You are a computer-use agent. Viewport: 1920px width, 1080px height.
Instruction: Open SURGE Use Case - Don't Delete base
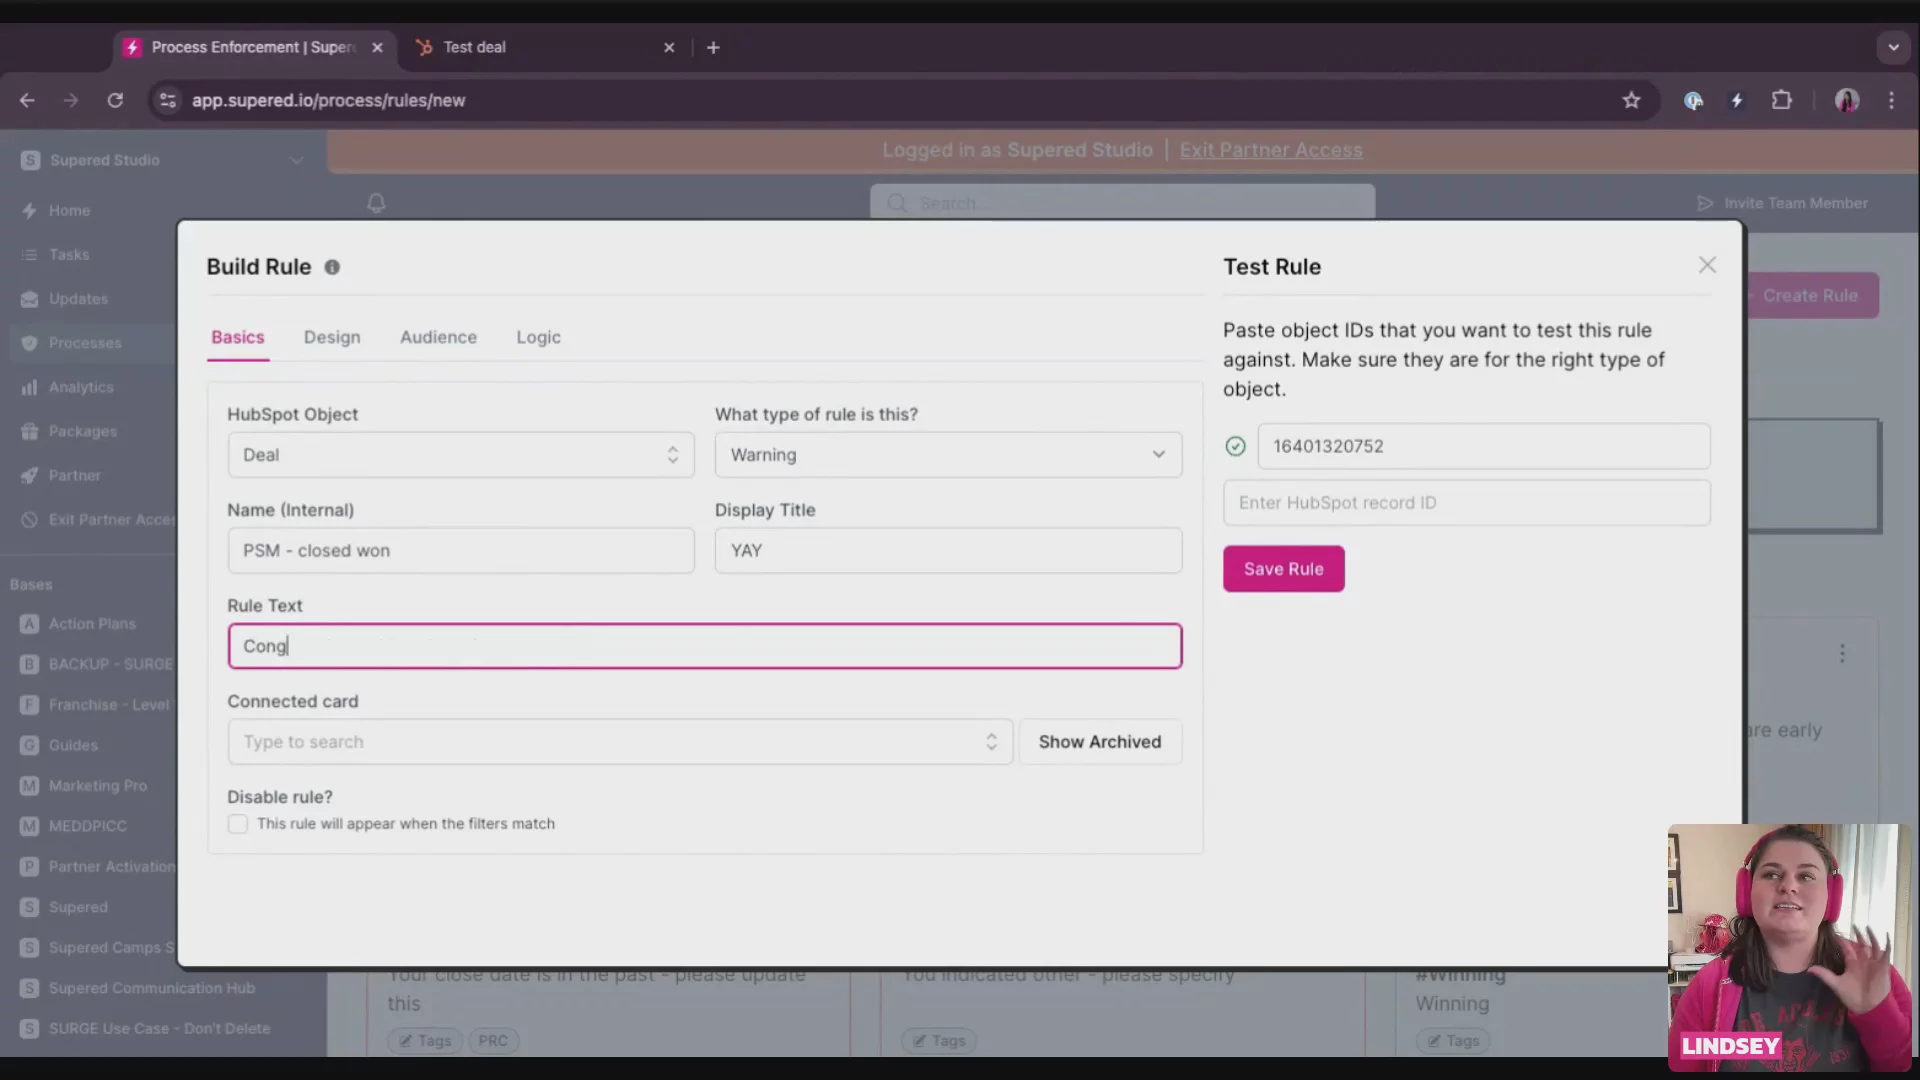click(159, 1028)
